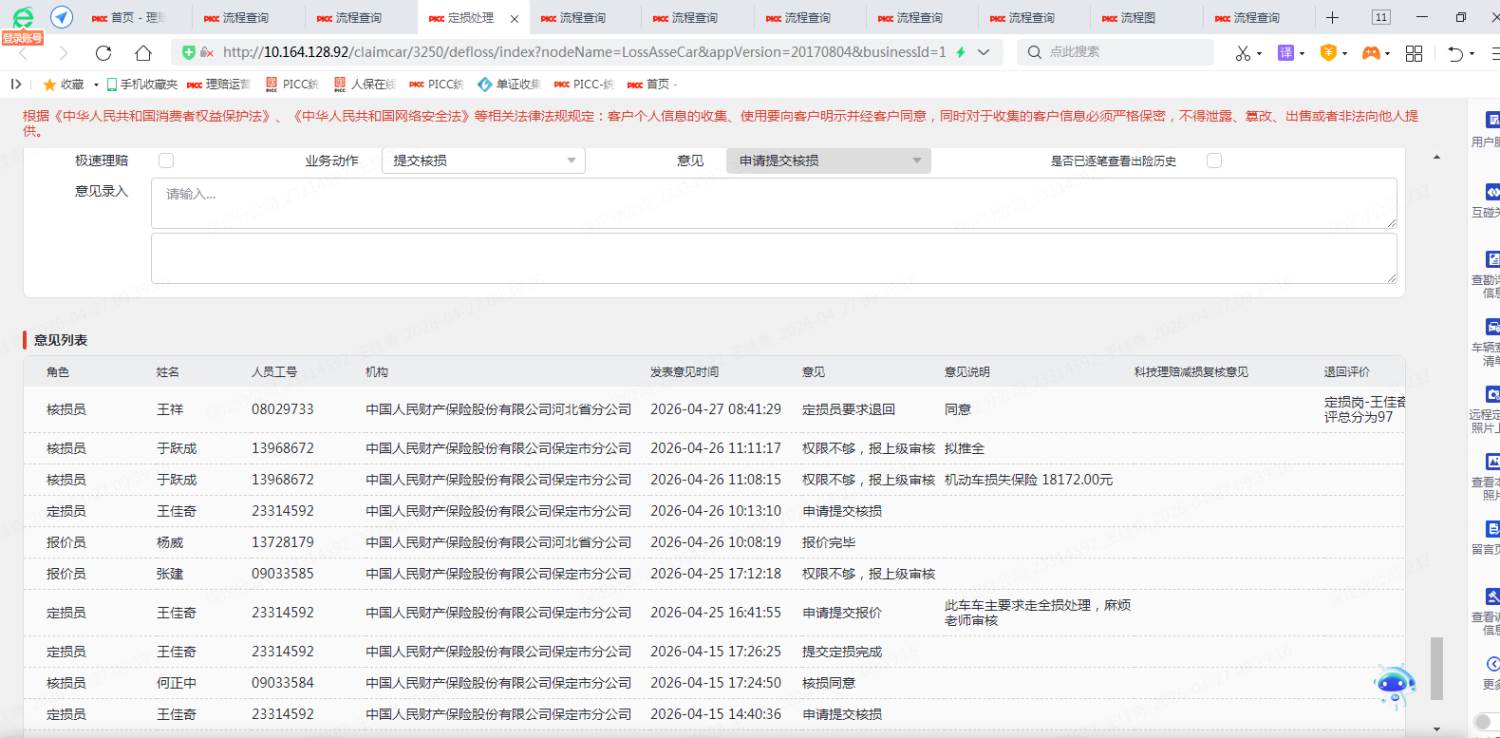This screenshot has width=1500, height=738.
Task: Expand the address bar history dropdown
Action: click(983, 52)
